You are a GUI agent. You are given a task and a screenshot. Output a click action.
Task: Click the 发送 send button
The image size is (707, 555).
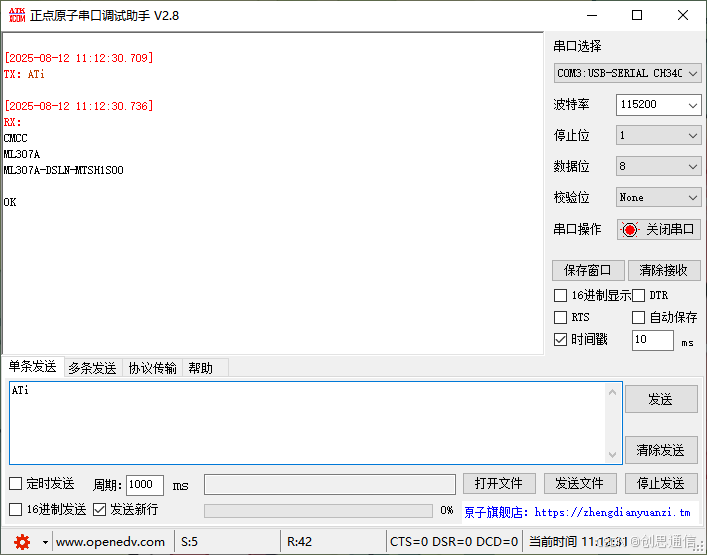click(x=661, y=399)
